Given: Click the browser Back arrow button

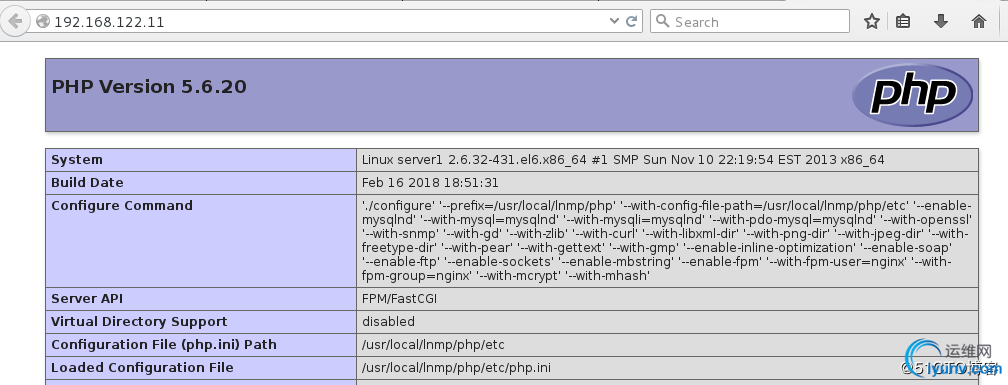Looking at the screenshot, I should click(14, 21).
